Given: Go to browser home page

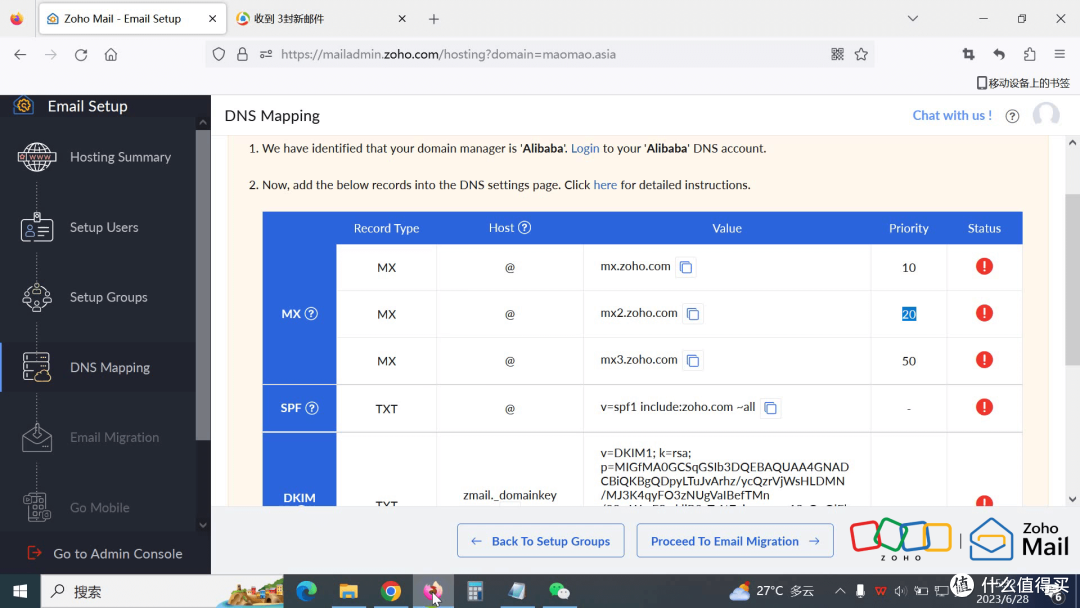Looking at the screenshot, I should 111,54.
